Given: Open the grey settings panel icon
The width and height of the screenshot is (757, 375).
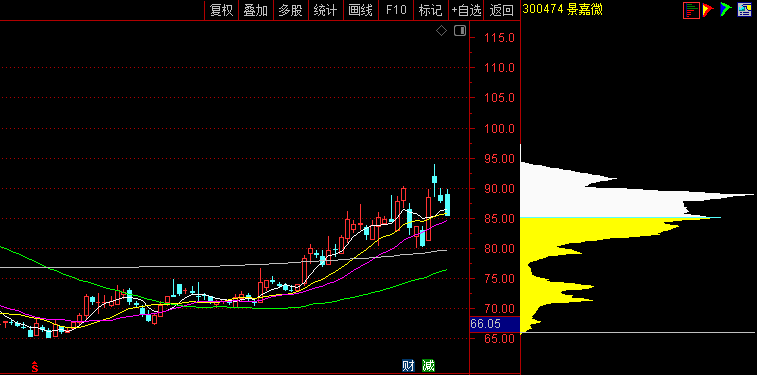Looking at the screenshot, I should [744, 10].
